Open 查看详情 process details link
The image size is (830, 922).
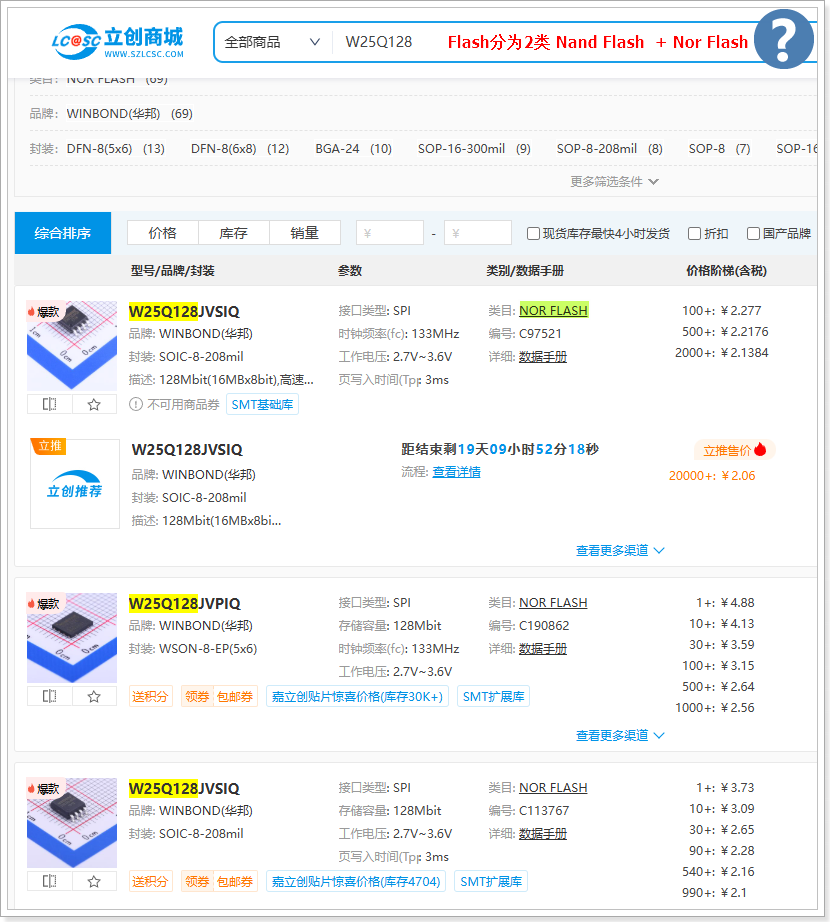pyautogui.click(x=456, y=472)
